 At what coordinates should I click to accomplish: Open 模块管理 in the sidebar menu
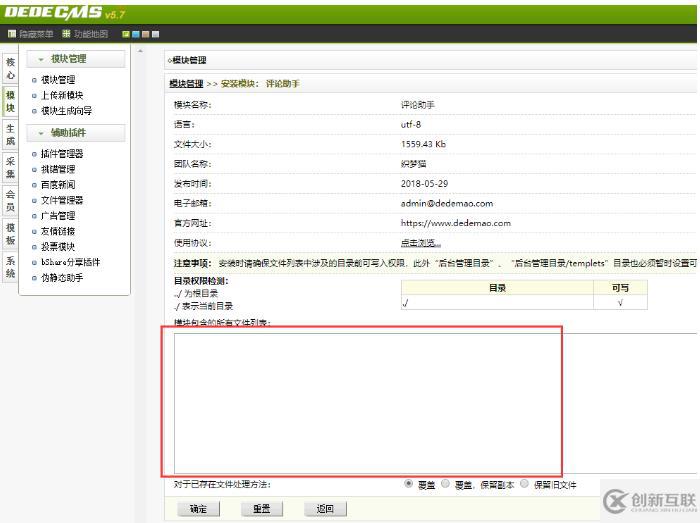click(x=58, y=79)
